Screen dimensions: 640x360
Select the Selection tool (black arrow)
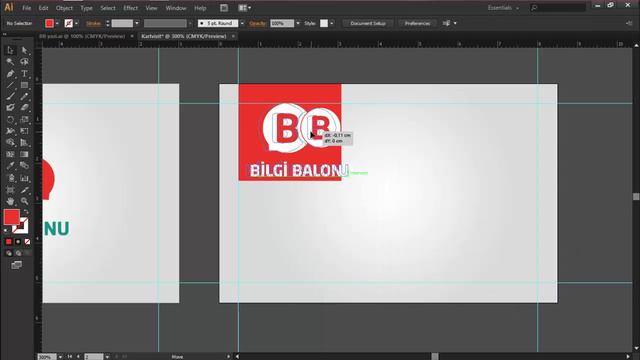point(10,50)
